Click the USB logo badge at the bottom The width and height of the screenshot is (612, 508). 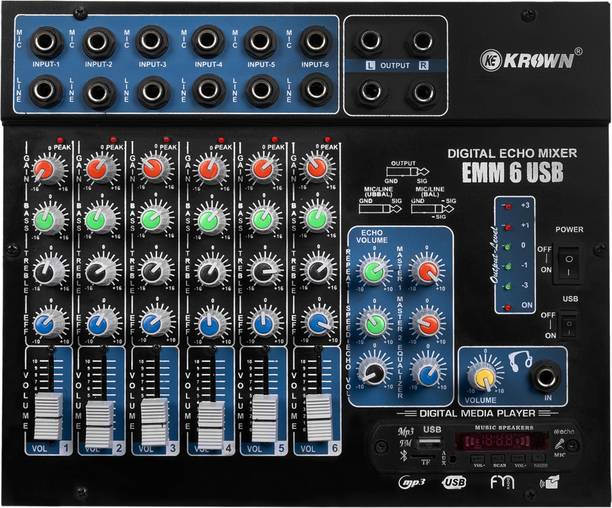tap(454, 482)
